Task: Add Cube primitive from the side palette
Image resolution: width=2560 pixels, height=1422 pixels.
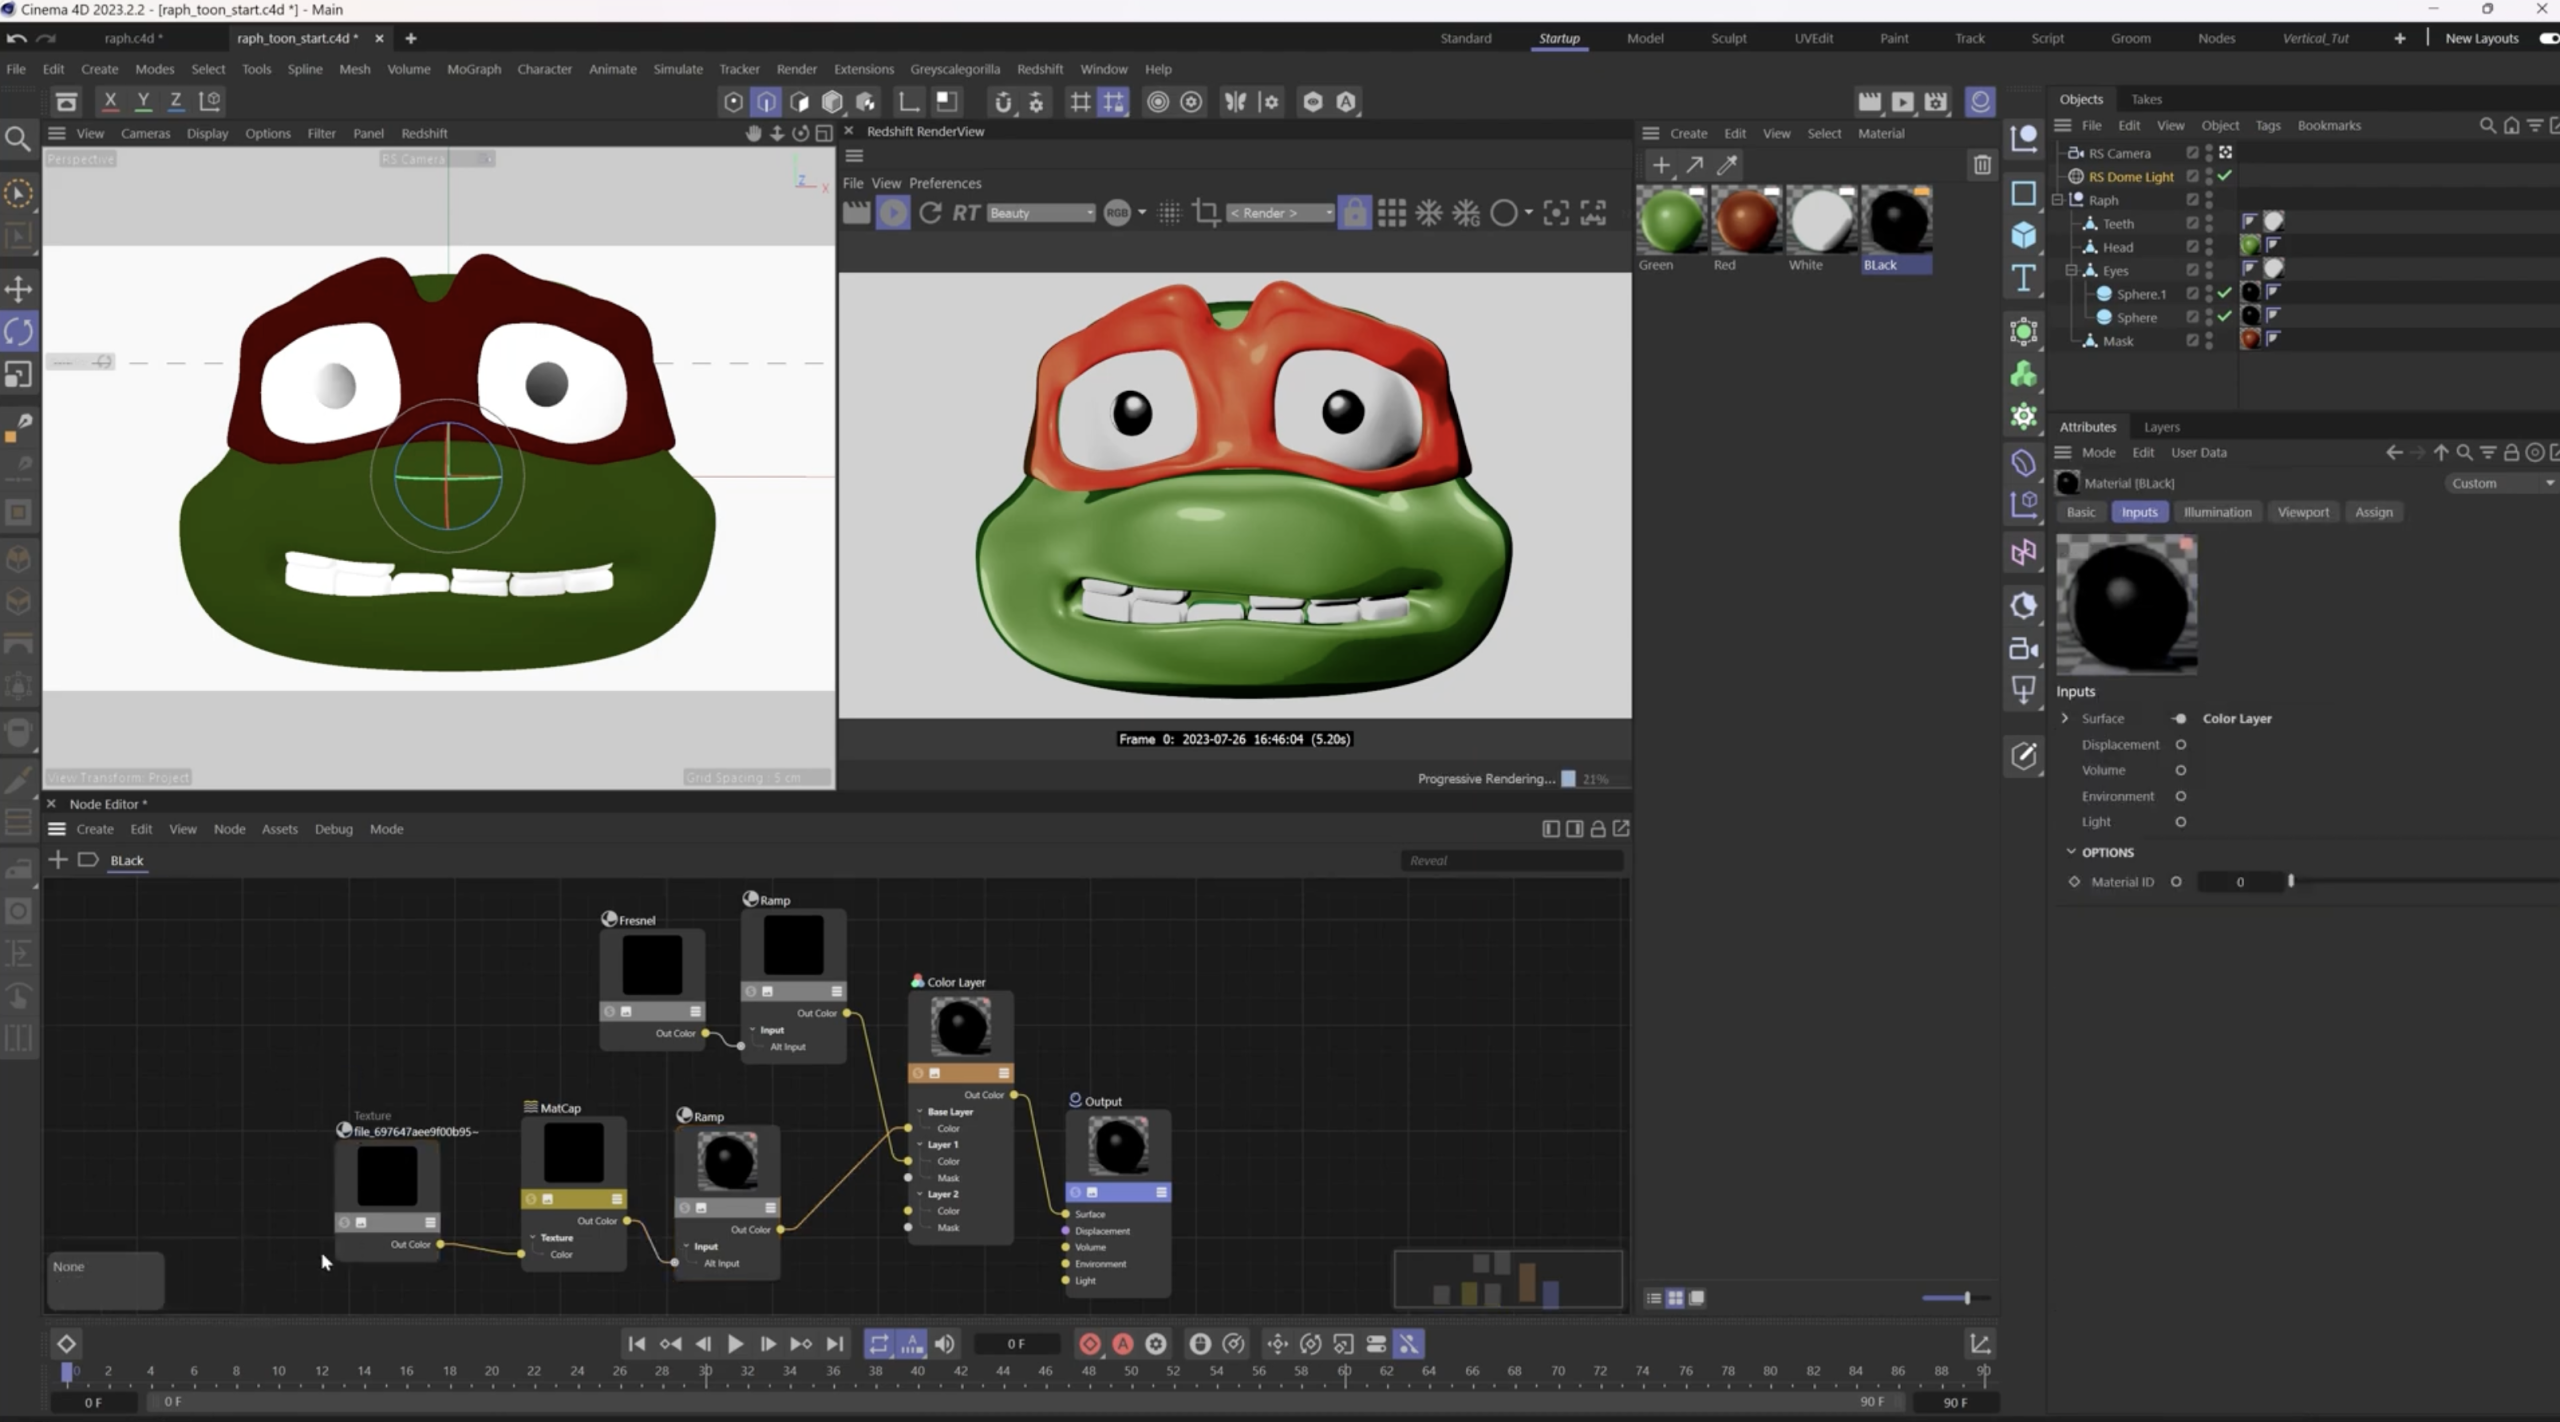Action: 2024,235
